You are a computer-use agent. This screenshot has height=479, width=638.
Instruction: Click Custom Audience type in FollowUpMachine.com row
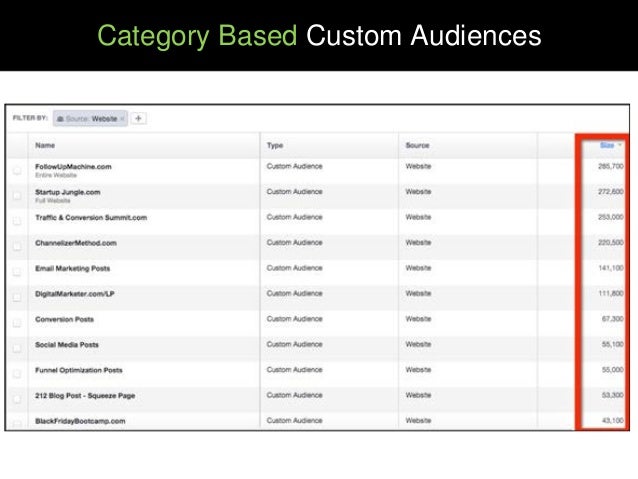coord(295,166)
